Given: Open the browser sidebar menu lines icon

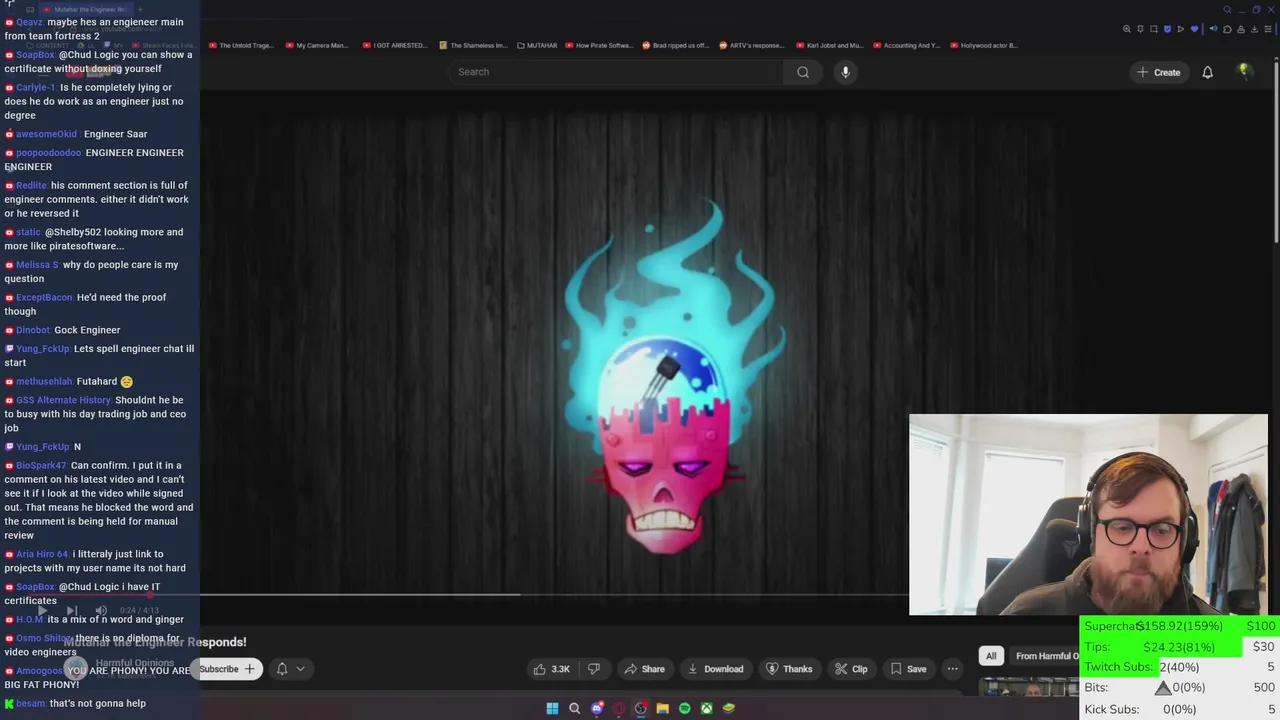Looking at the screenshot, I should (x=1268, y=29).
